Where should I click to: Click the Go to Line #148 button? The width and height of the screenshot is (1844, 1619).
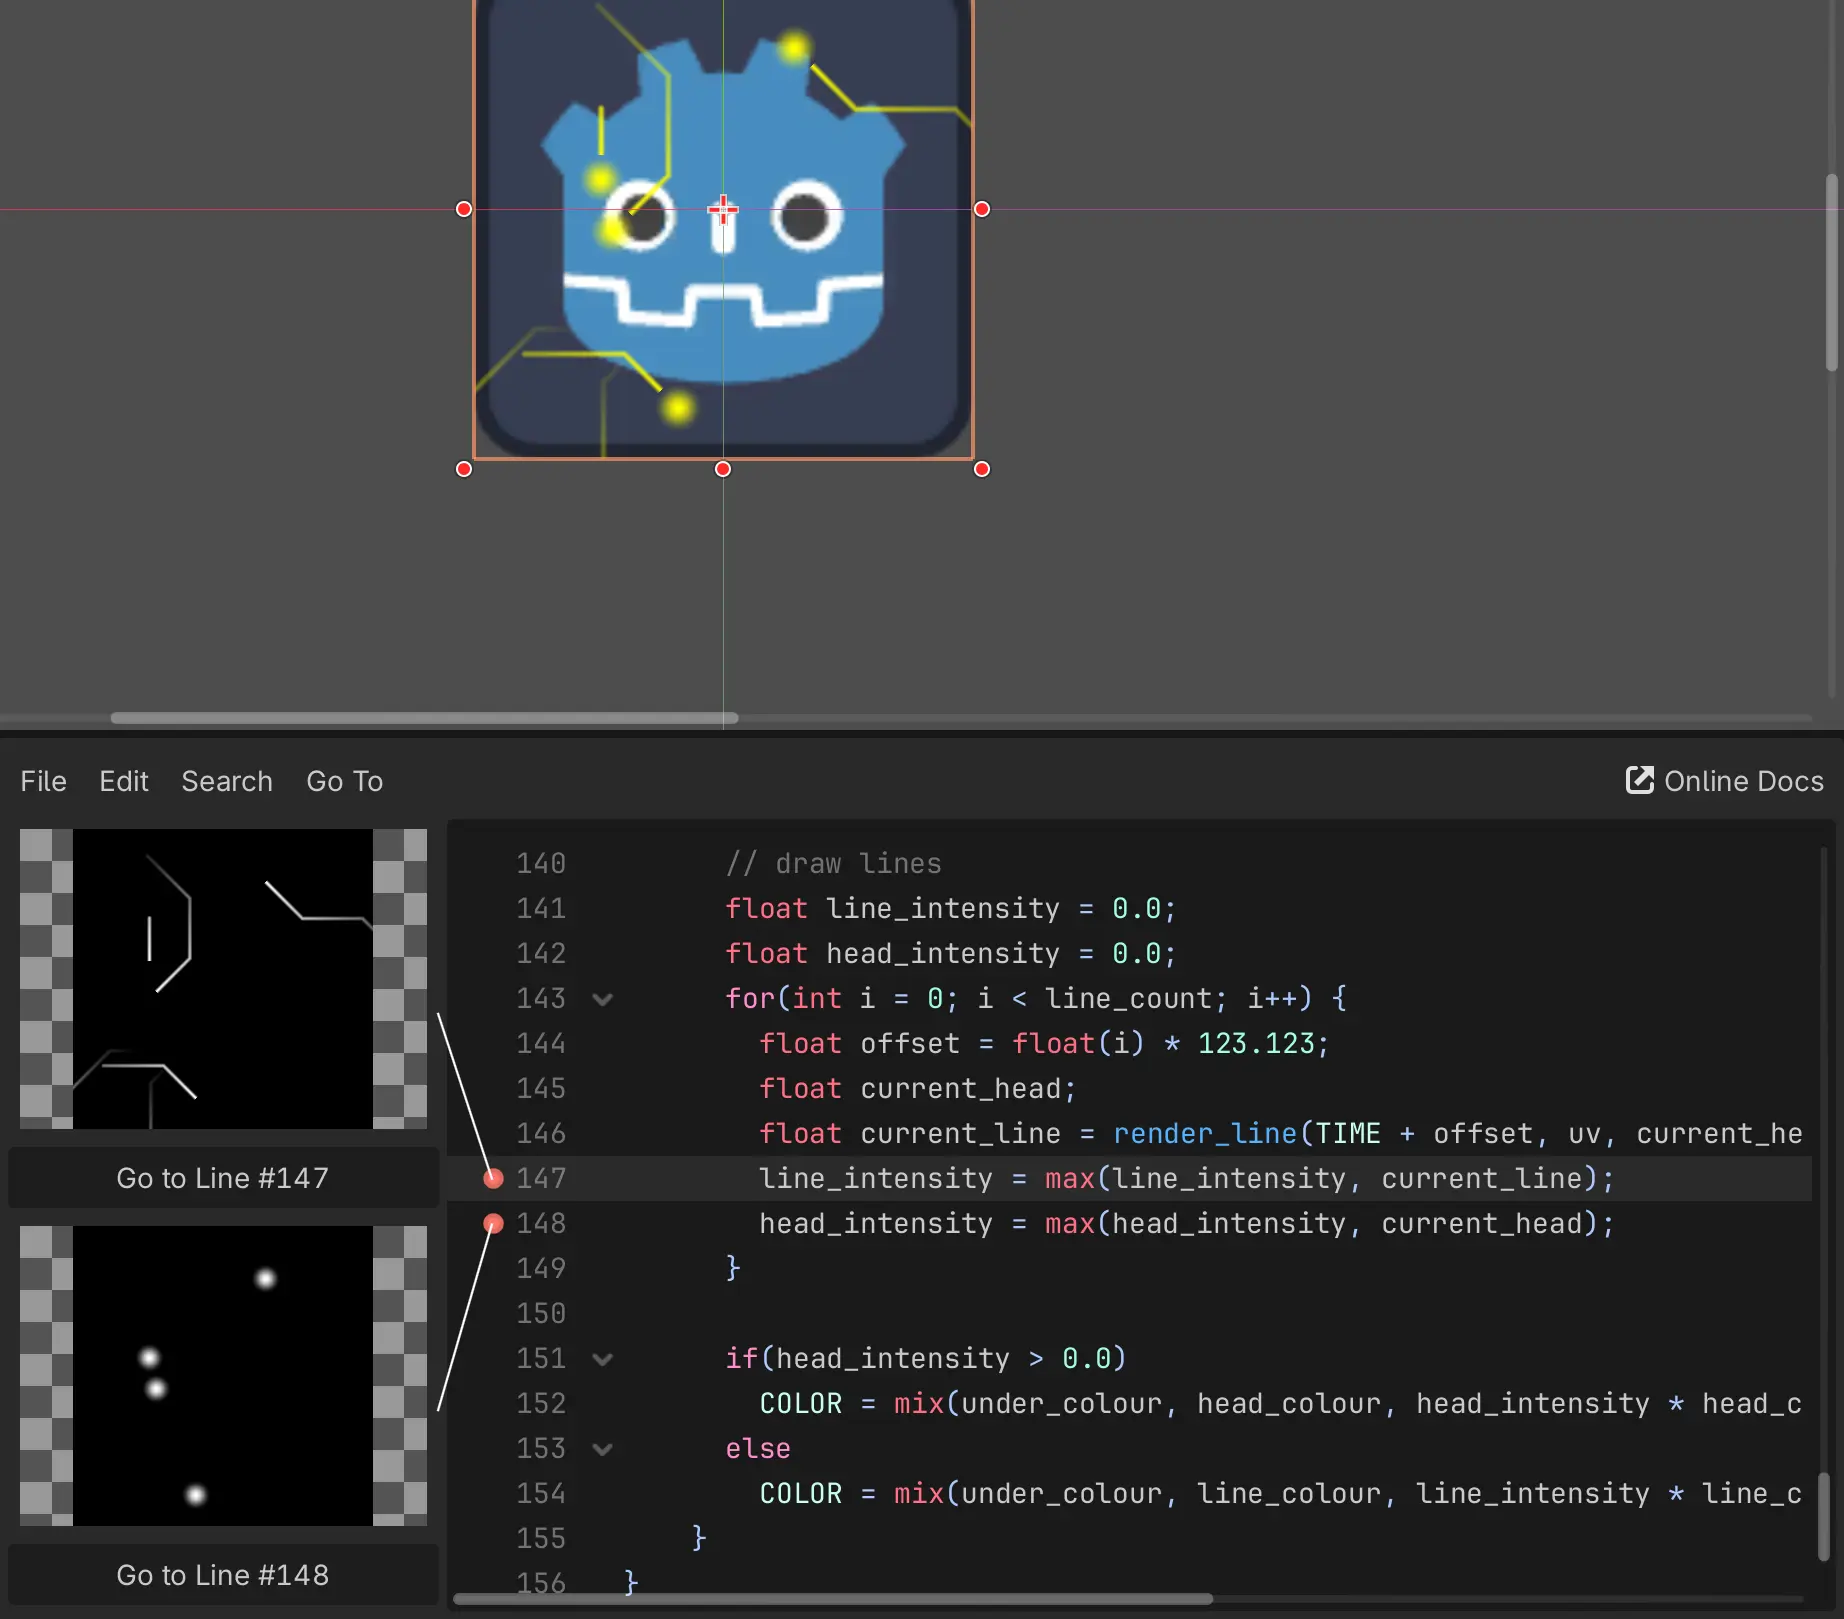222,1575
